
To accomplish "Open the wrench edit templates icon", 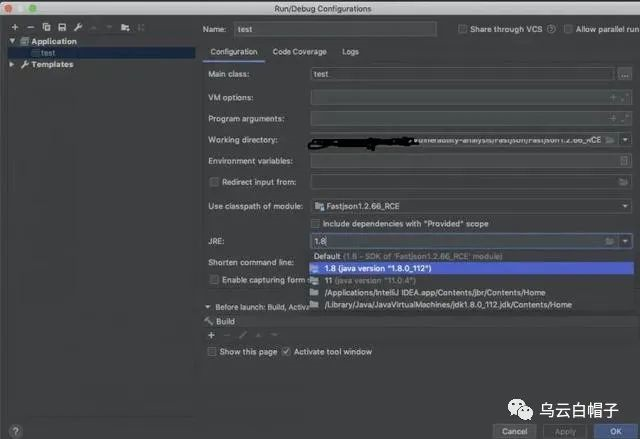I will (x=78, y=27).
